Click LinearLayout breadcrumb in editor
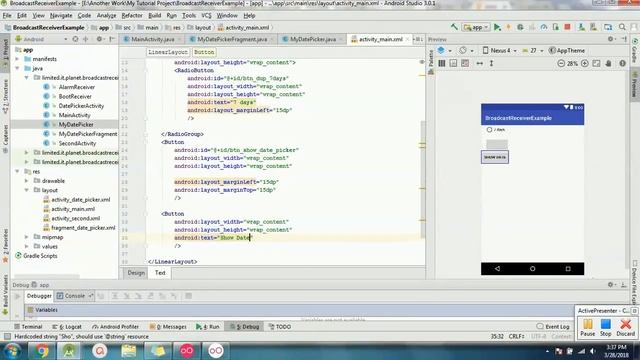Screen dimensions: 640x360 (168, 52)
